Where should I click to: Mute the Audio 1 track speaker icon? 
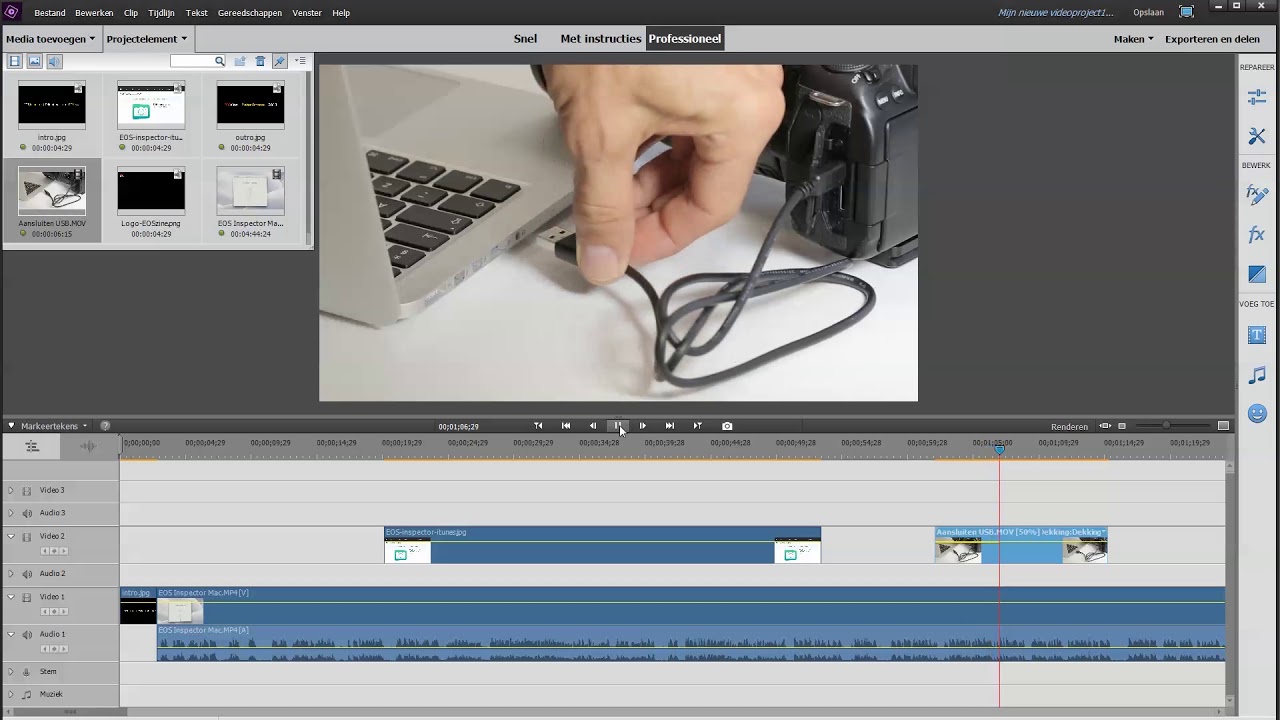point(27,634)
